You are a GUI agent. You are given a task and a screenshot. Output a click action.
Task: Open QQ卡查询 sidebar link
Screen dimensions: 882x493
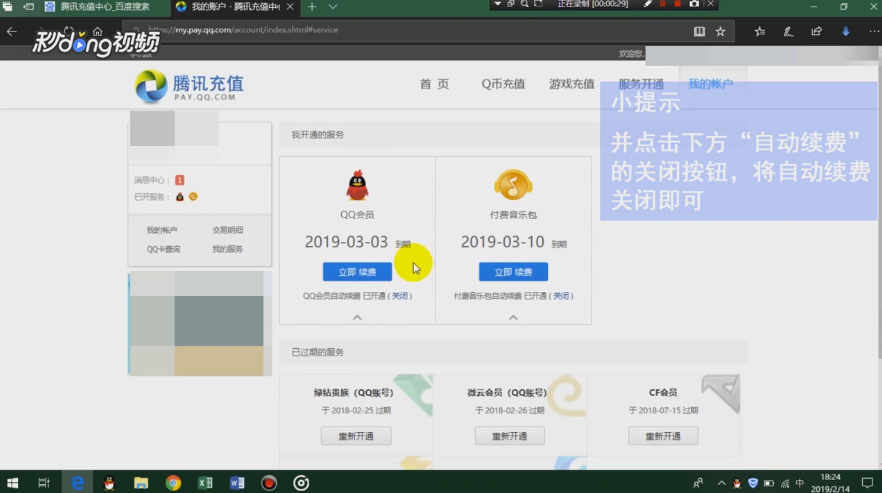164,249
